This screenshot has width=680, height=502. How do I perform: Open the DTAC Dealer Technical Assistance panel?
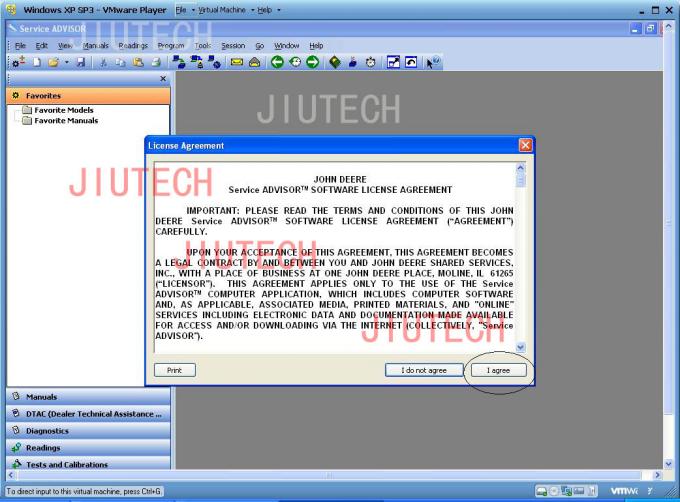(x=88, y=414)
